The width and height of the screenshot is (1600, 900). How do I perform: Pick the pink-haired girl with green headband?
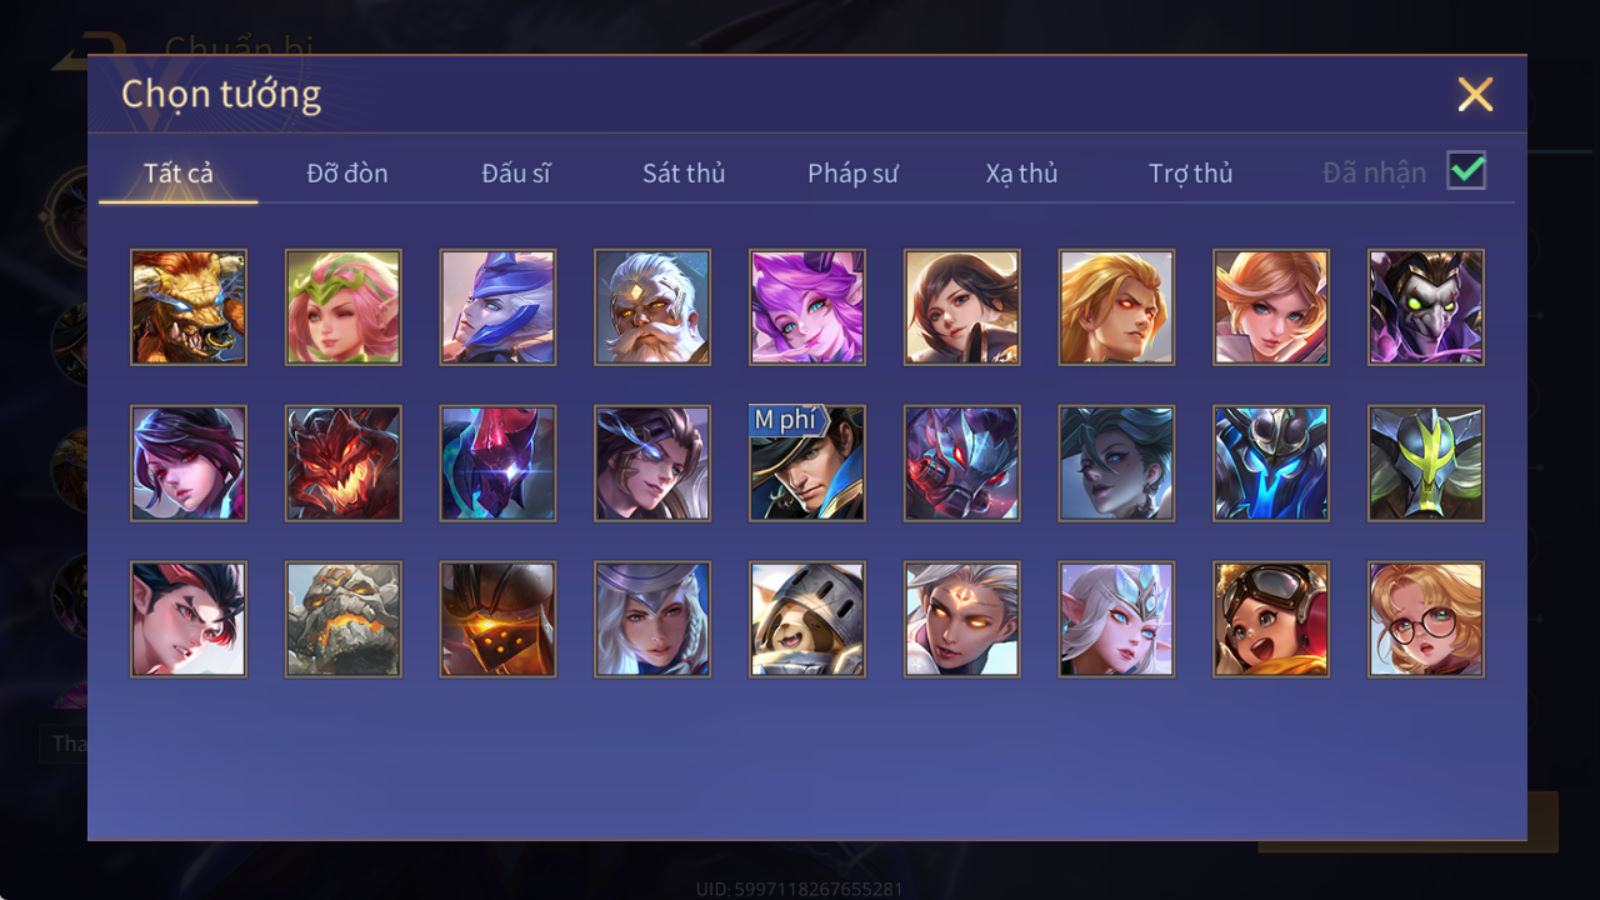pos(343,307)
